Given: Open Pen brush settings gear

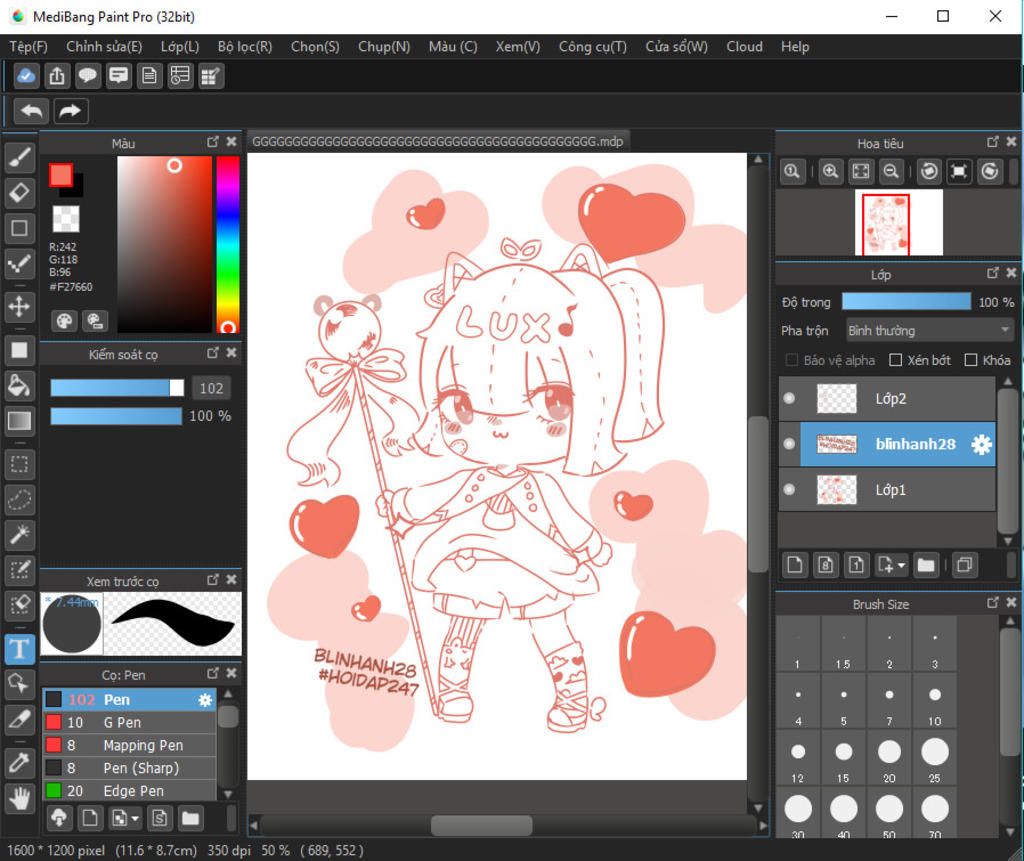Looking at the screenshot, I should (205, 700).
